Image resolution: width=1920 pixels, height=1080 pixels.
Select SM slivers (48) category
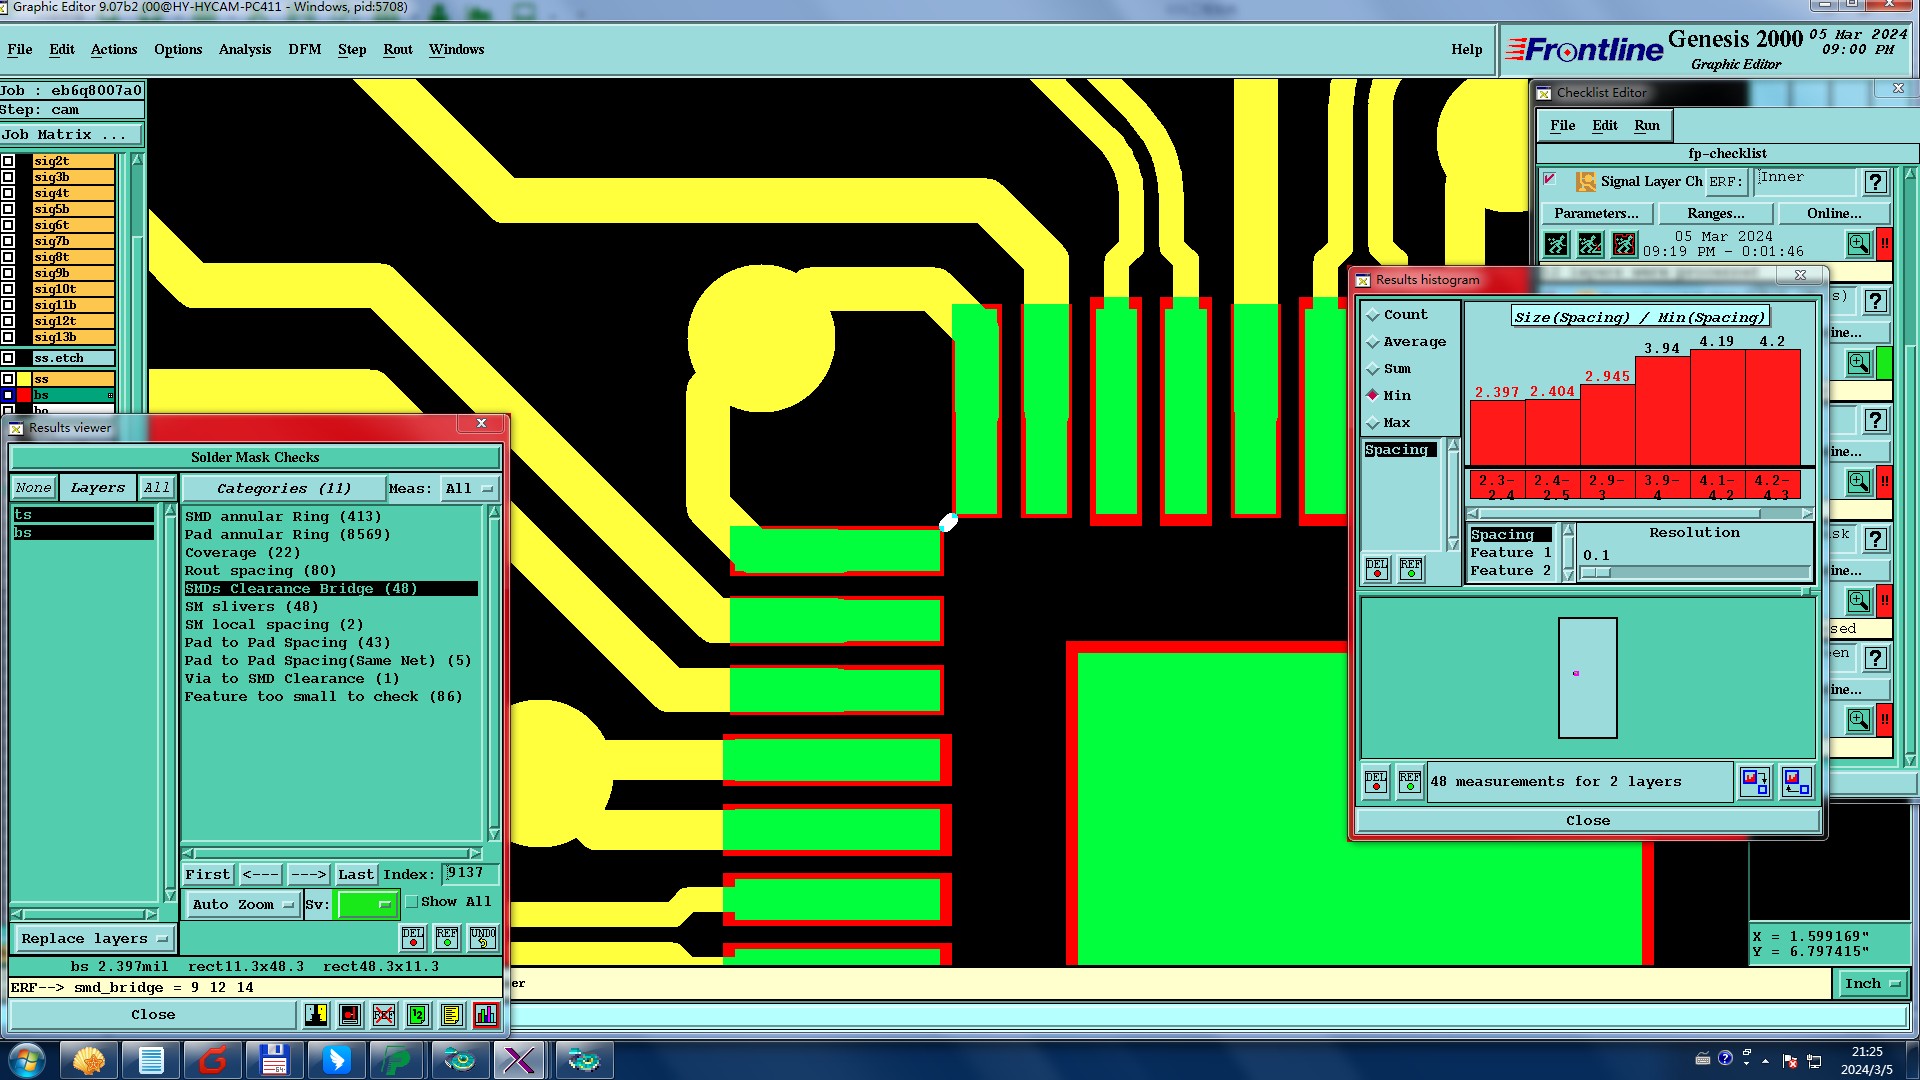pos(252,607)
